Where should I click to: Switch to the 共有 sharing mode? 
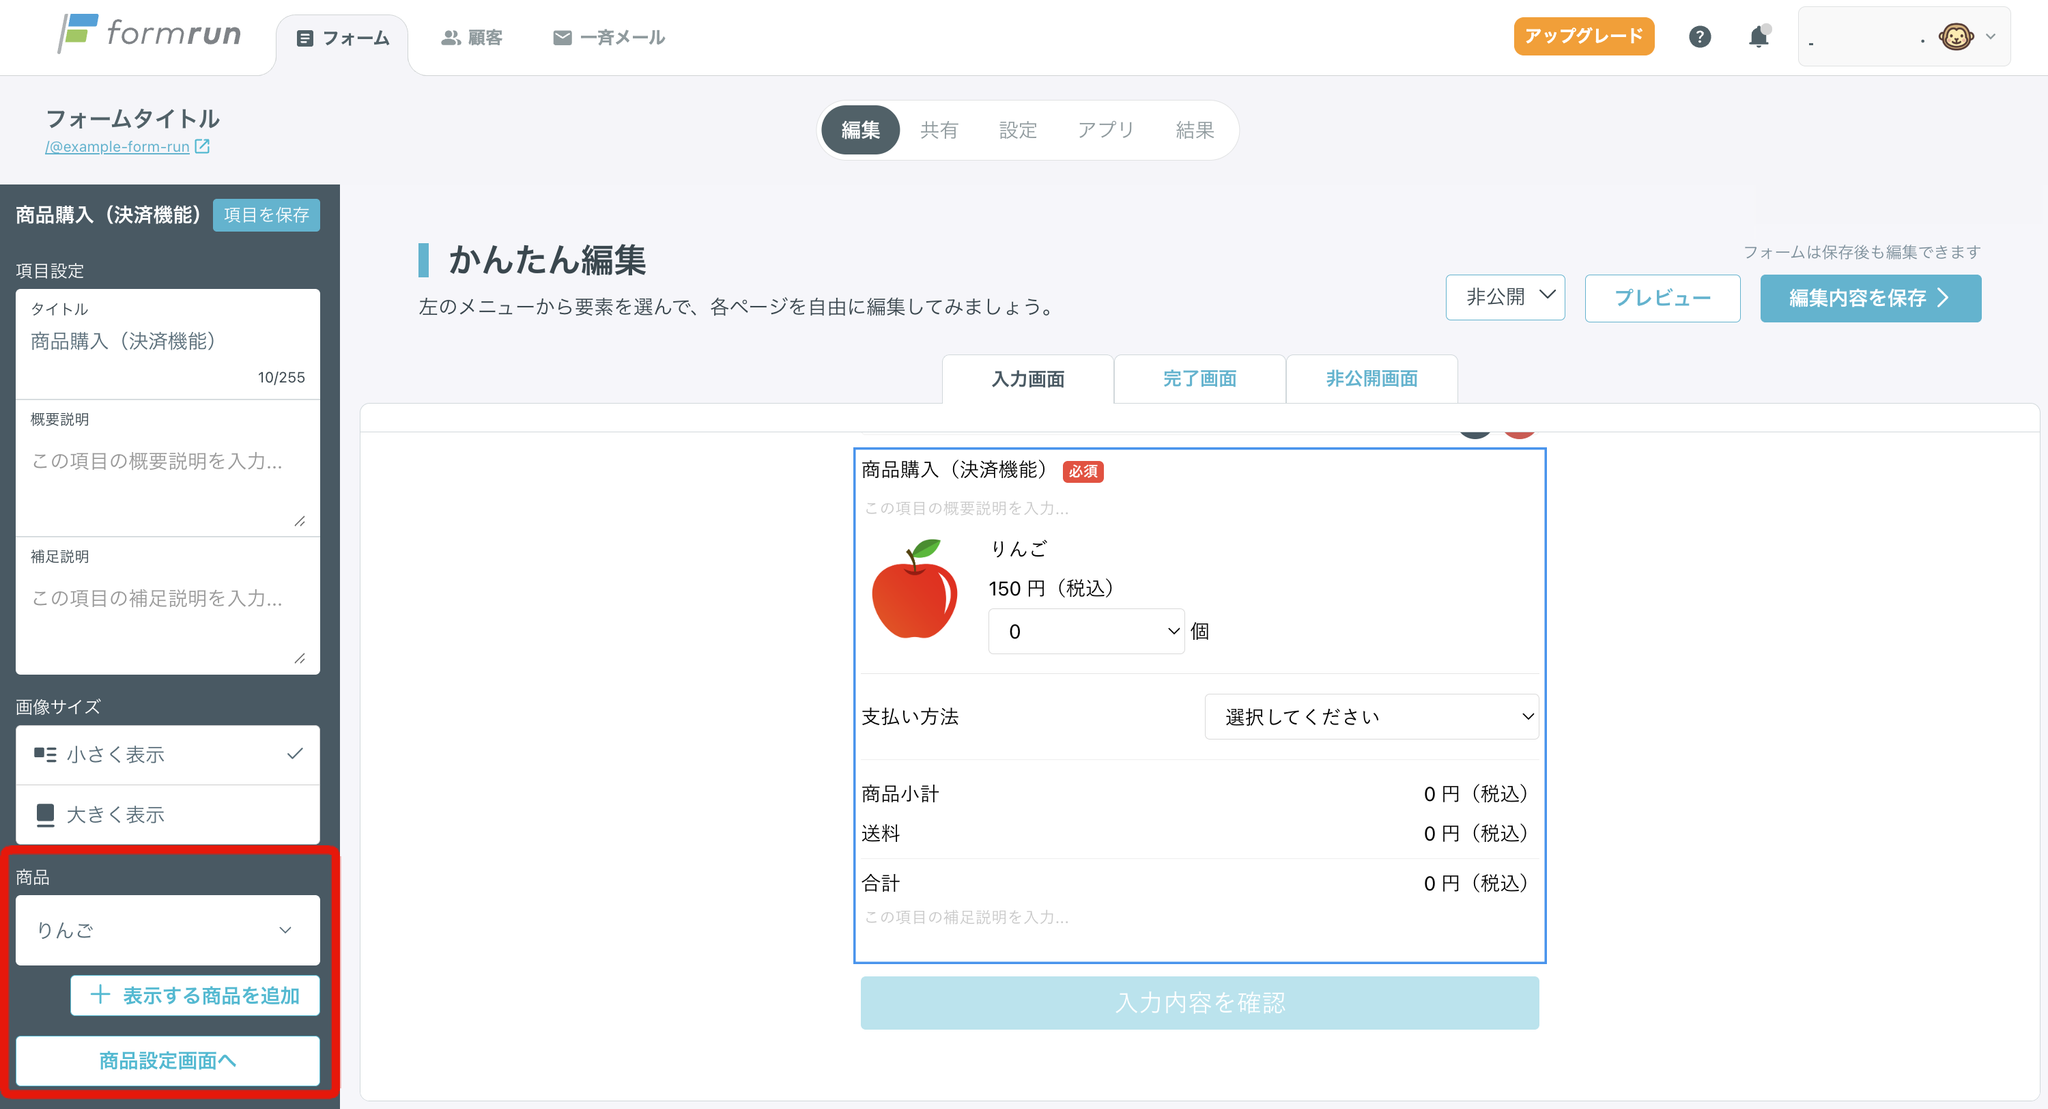click(939, 130)
